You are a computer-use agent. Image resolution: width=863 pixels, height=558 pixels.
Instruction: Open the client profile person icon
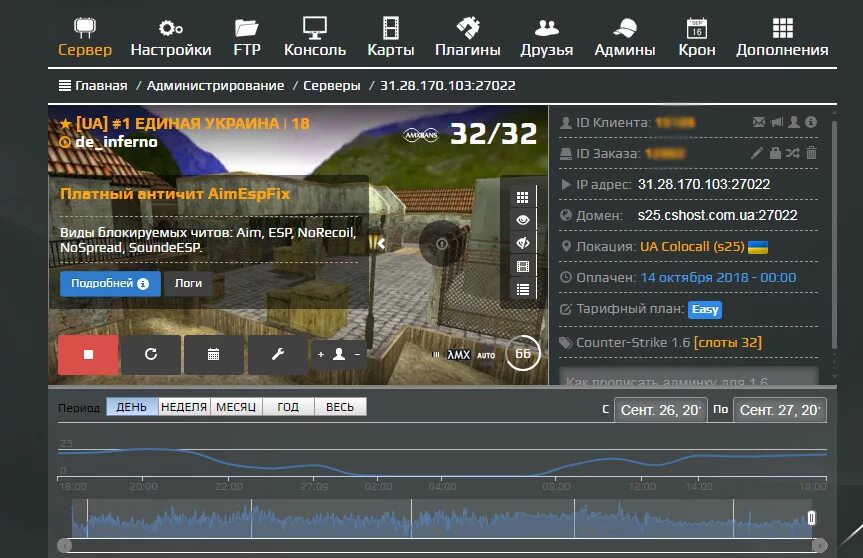(794, 122)
